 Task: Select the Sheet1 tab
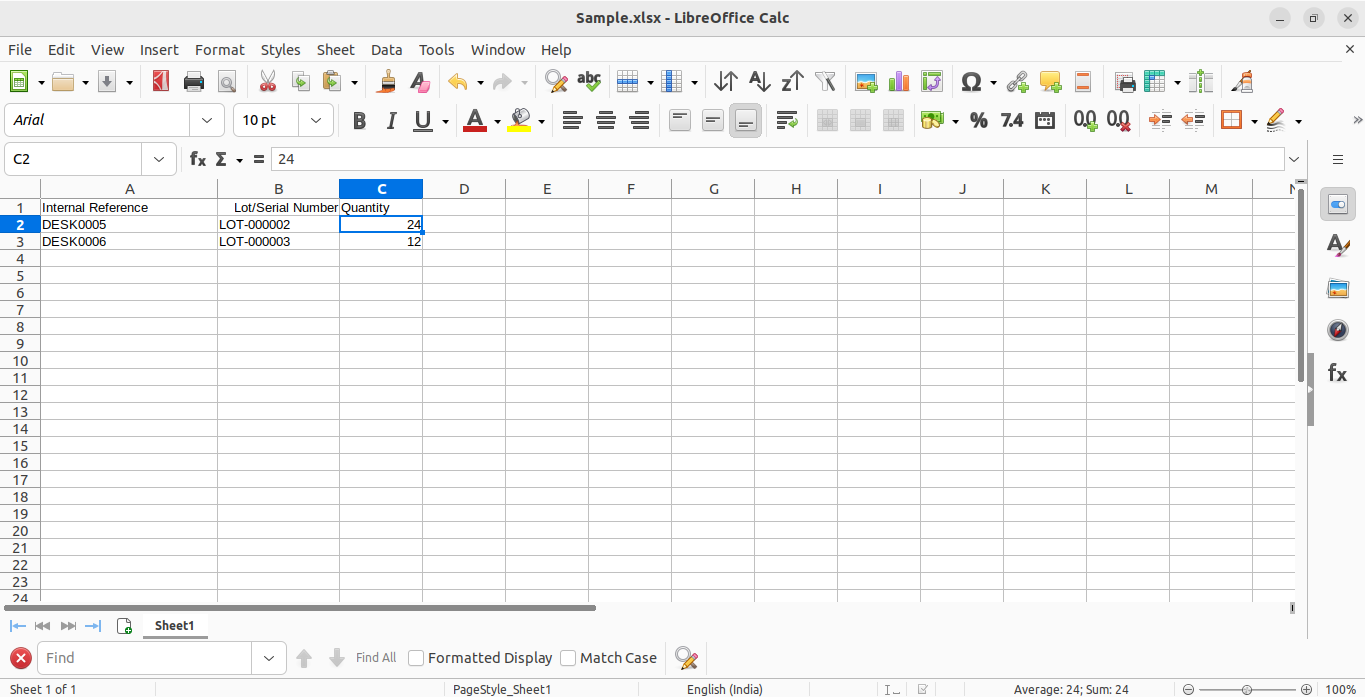tap(174, 625)
